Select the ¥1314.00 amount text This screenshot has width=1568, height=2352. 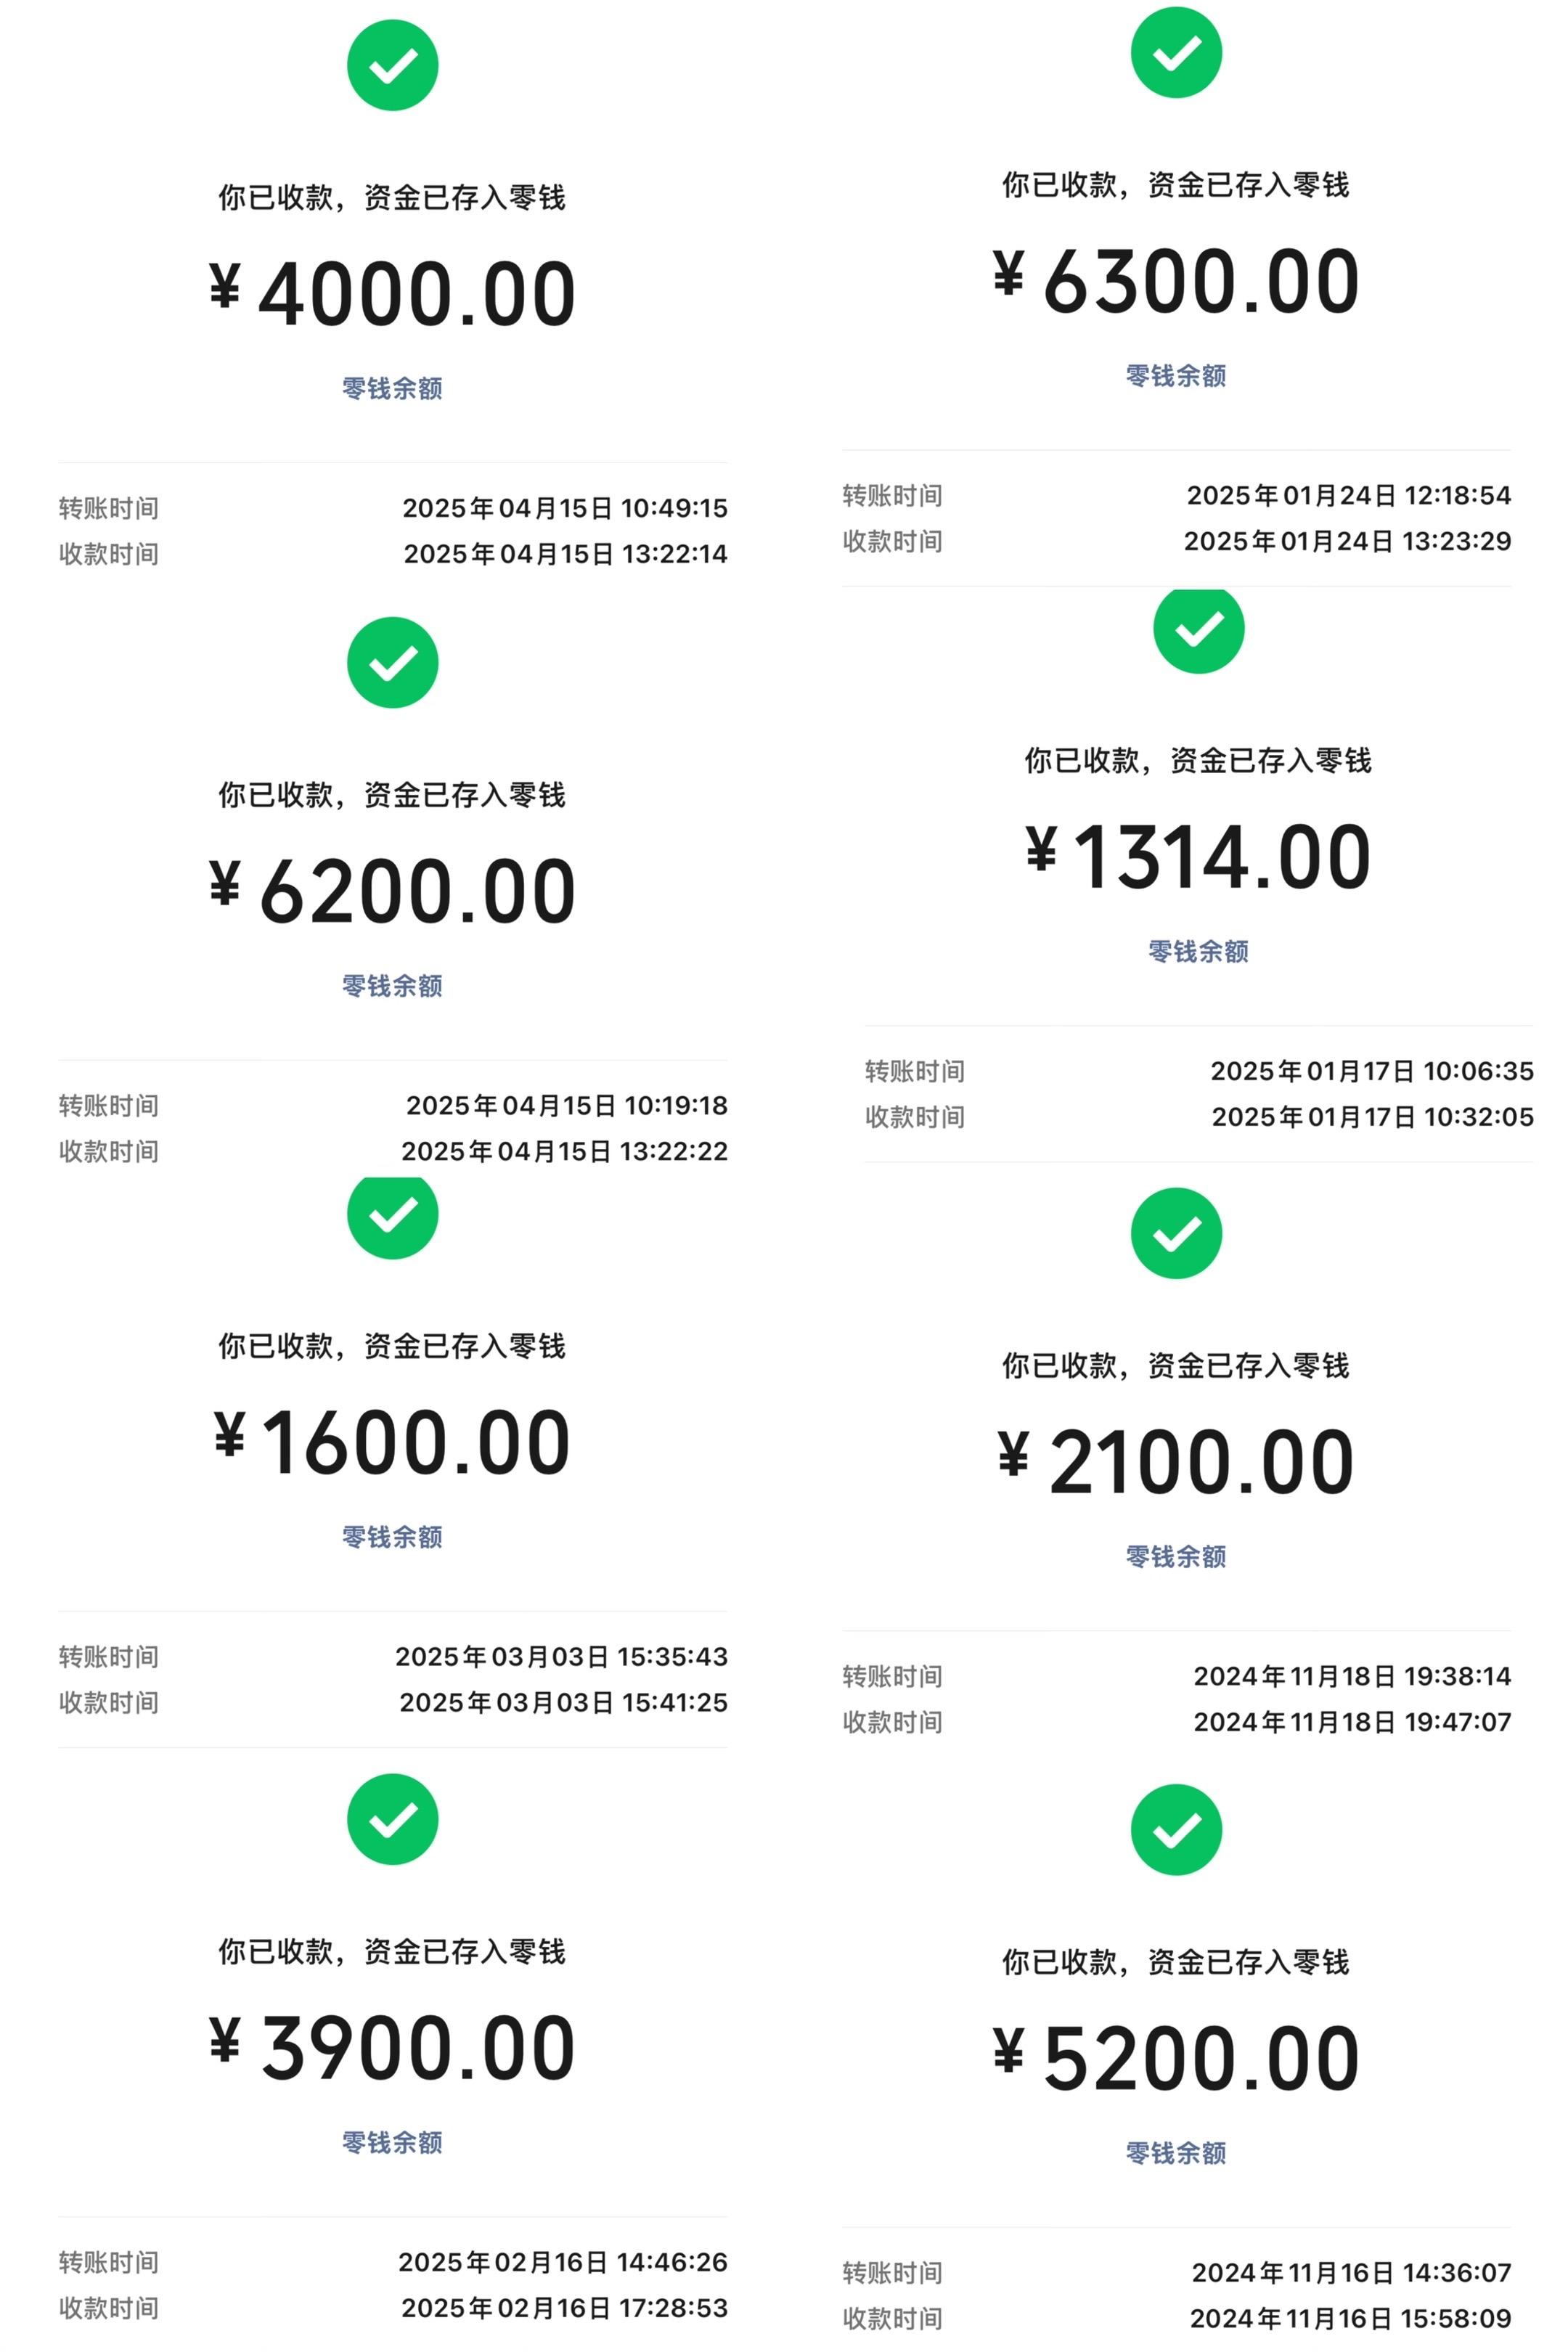(x=1198, y=857)
